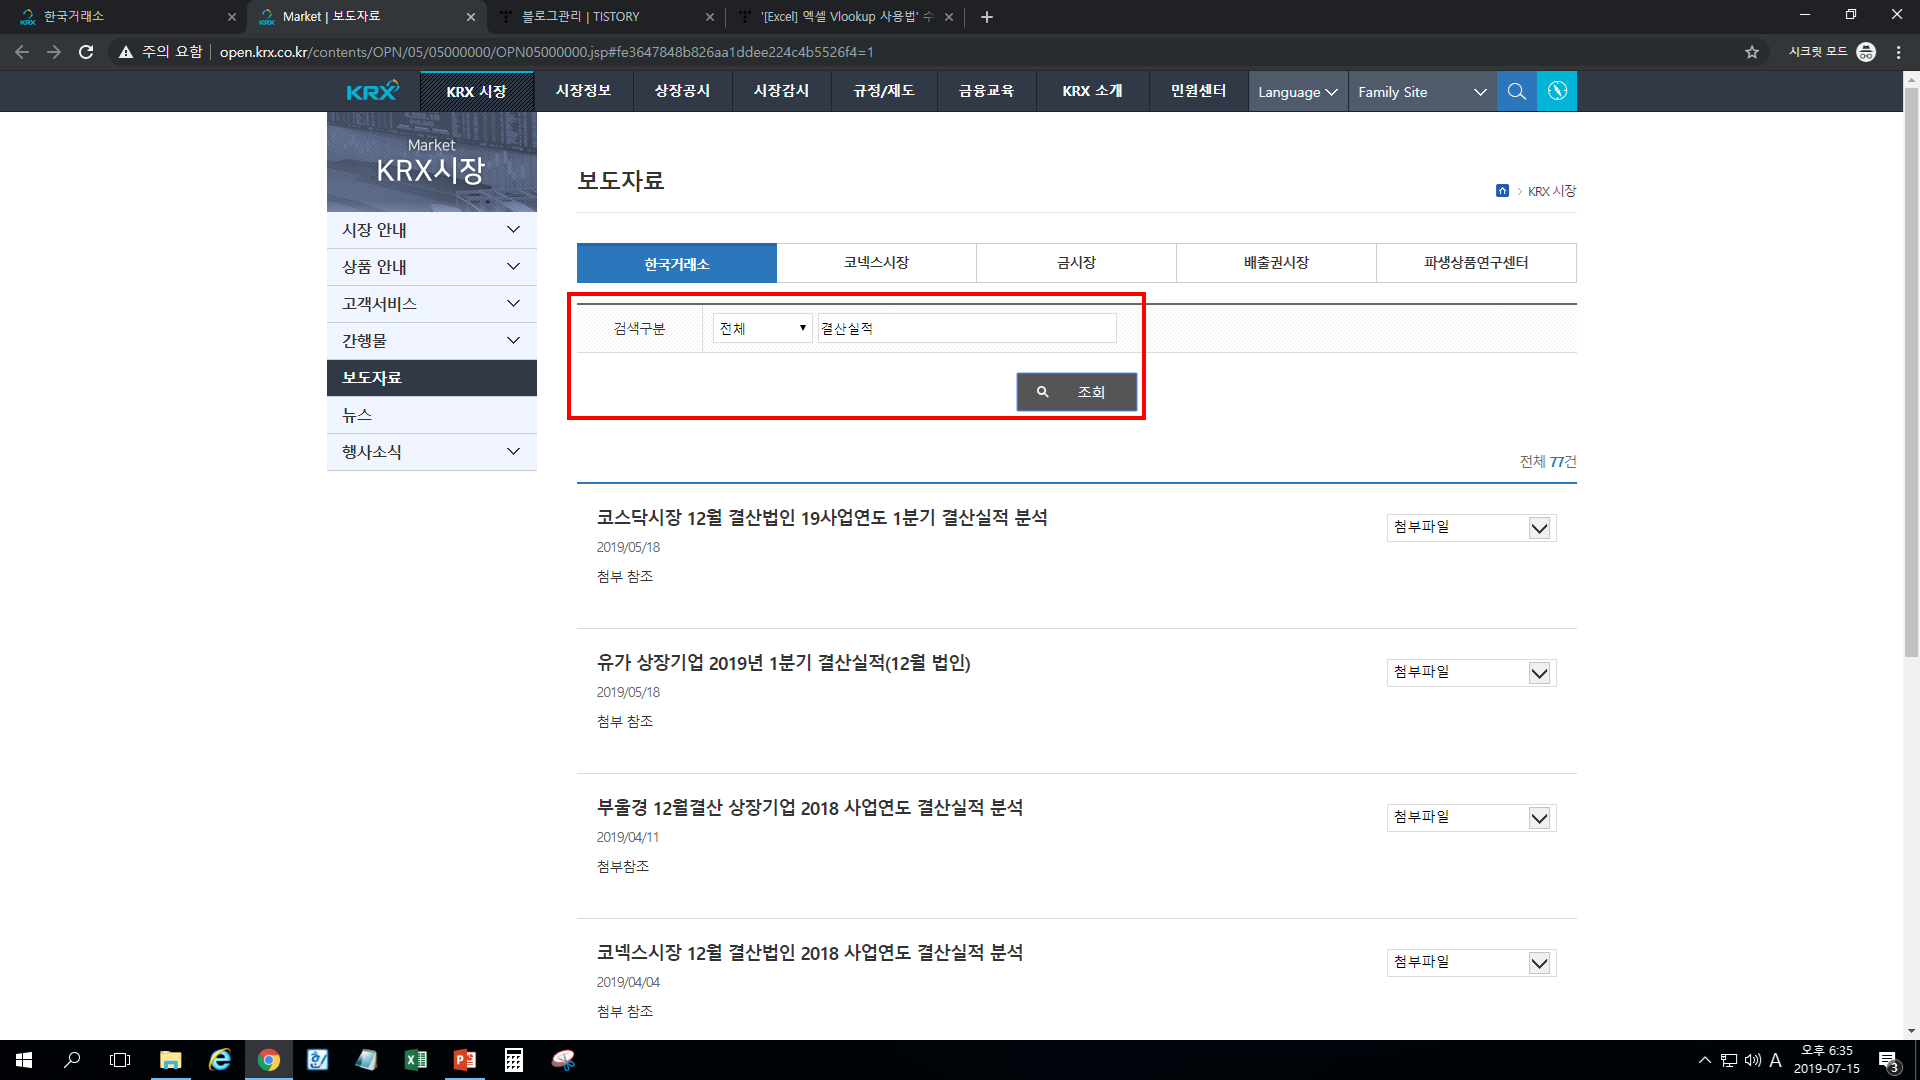
Task: Bookmark this page with star icon
Action: (1751, 52)
